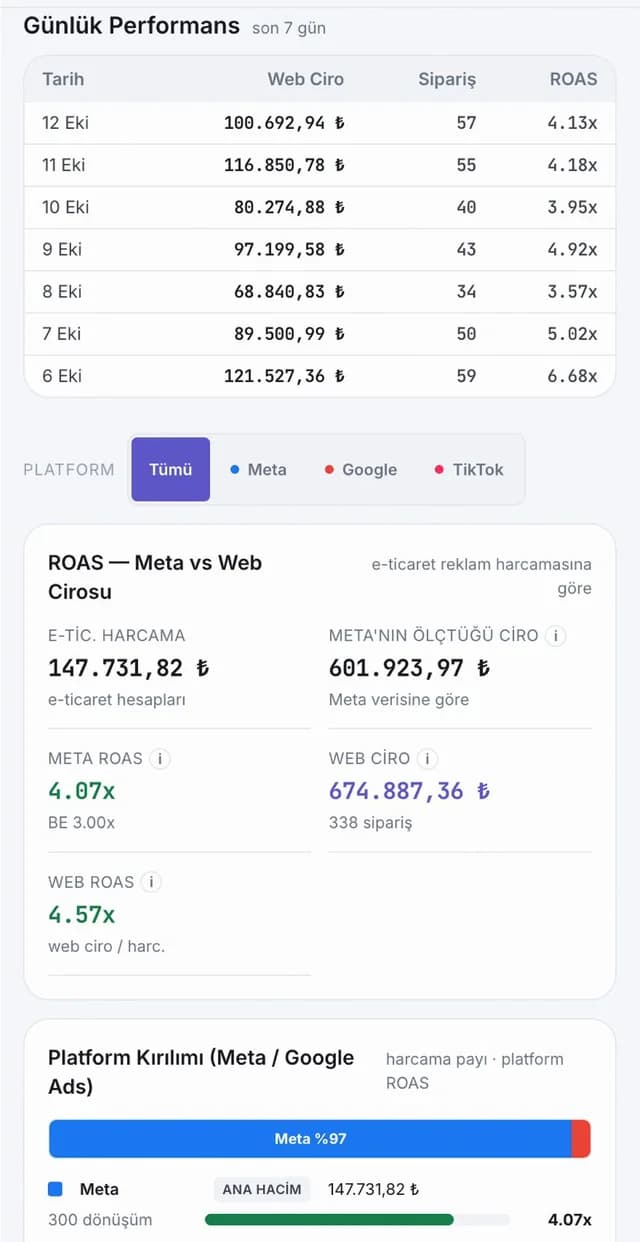The height and width of the screenshot is (1242, 640).
Task: Click the 5.02x ROAS cell
Action: (572, 333)
